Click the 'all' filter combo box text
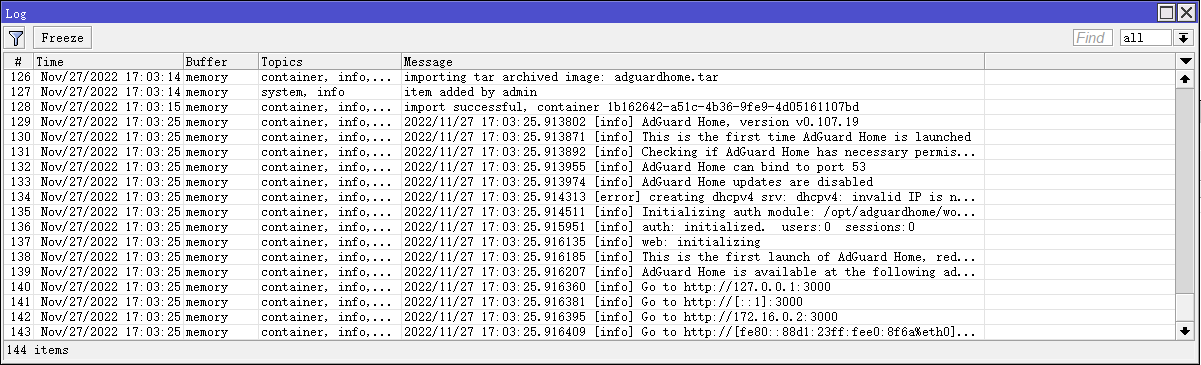Viewport: 1201px width, 365px height. tap(1145, 38)
